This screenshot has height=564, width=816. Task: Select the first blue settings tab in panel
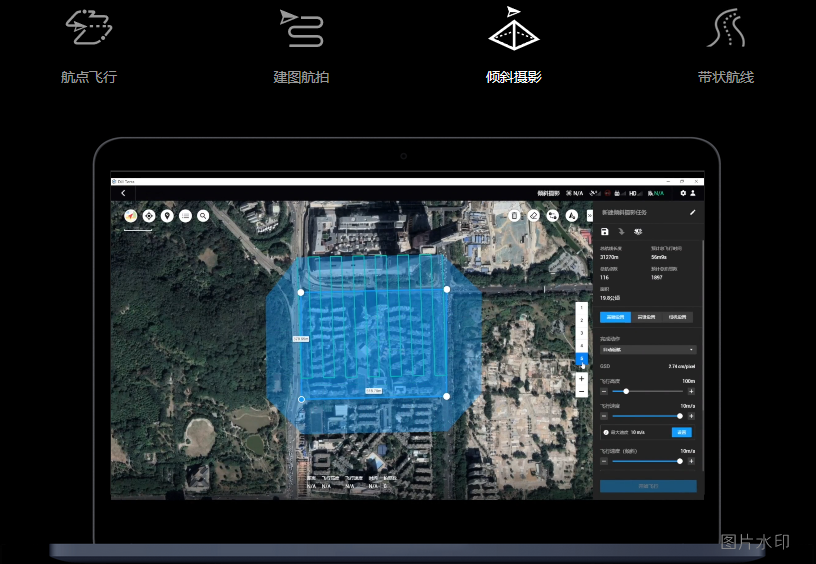pyautogui.click(x=615, y=317)
